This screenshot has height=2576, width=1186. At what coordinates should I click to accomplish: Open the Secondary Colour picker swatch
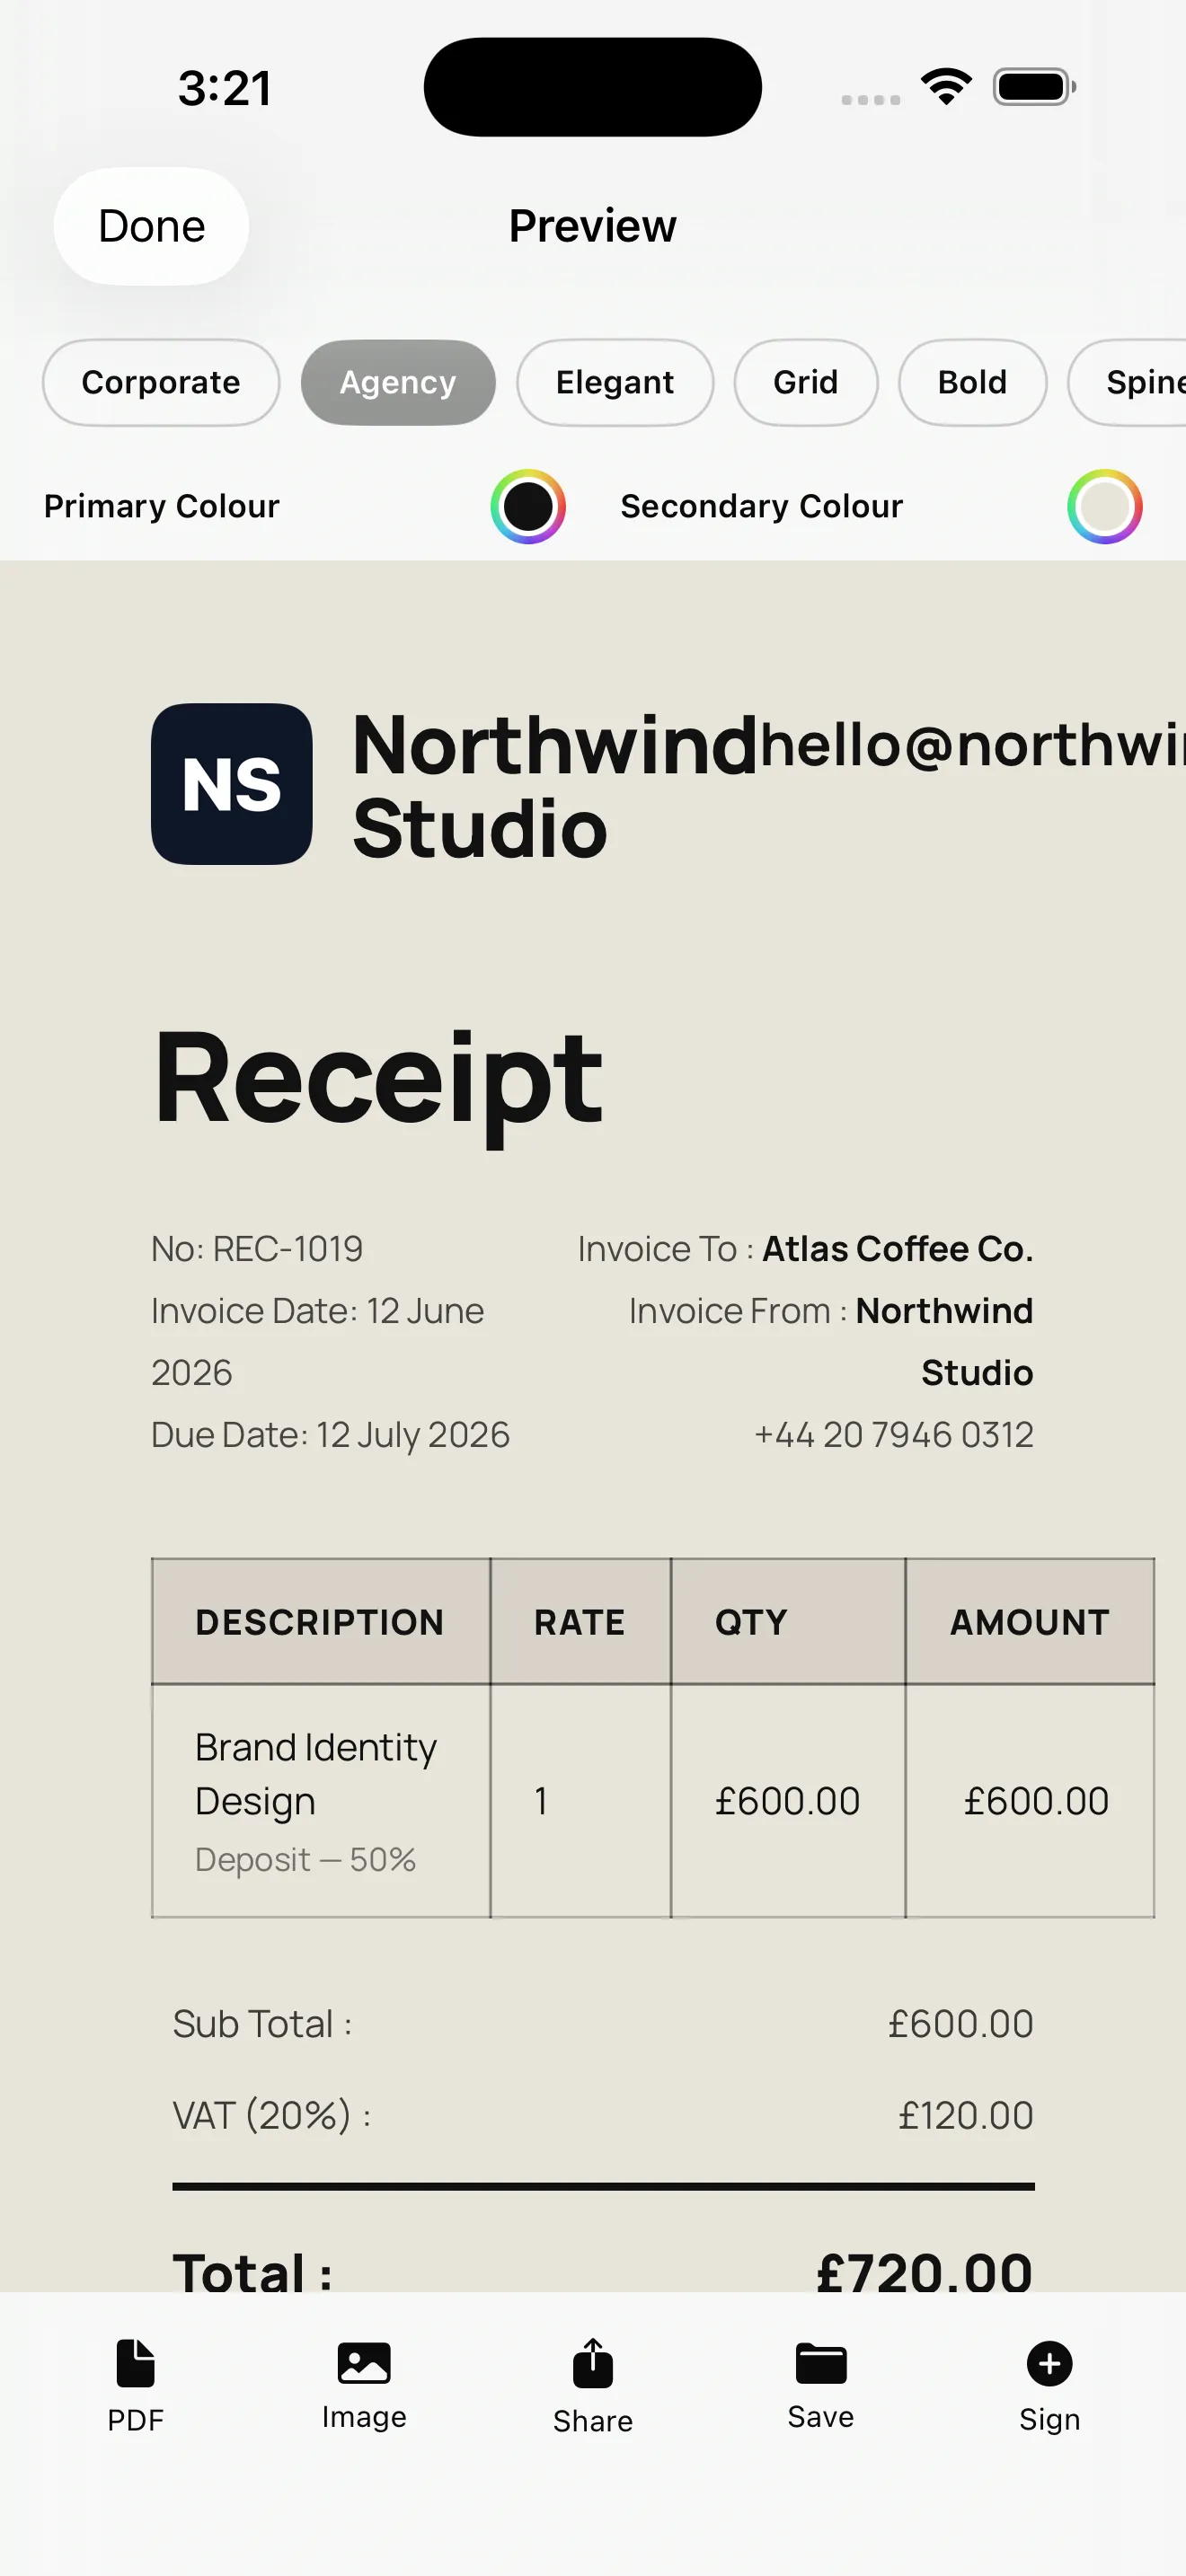(1104, 506)
